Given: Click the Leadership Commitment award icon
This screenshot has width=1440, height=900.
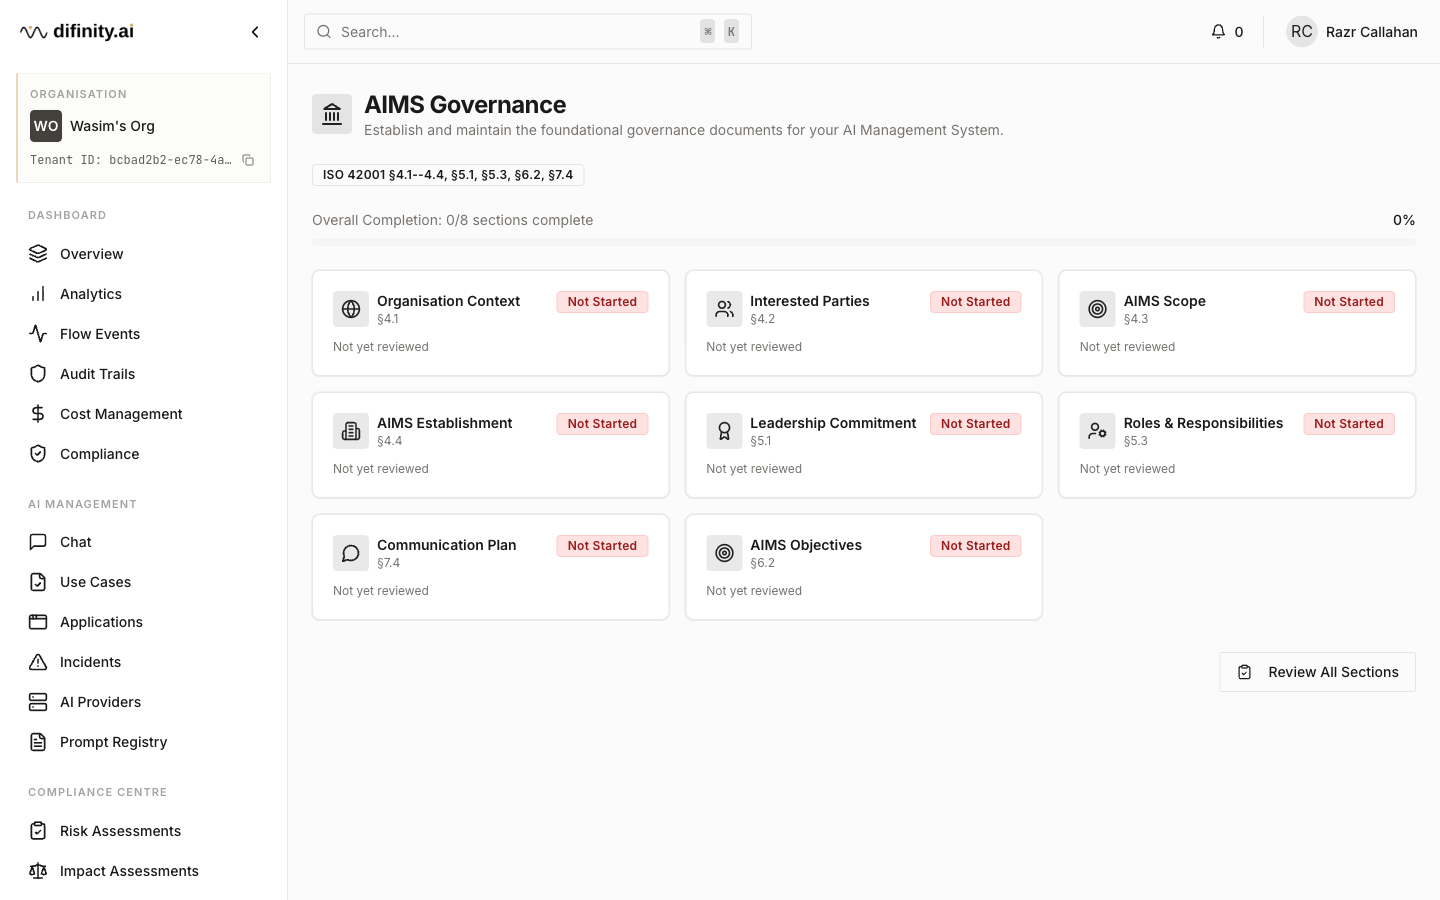Looking at the screenshot, I should tap(724, 431).
